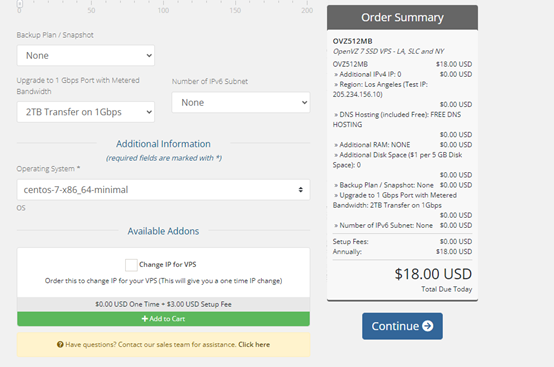Click the up-down arrows on Operating System selector
This screenshot has width=554, height=367.
point(300,190)
